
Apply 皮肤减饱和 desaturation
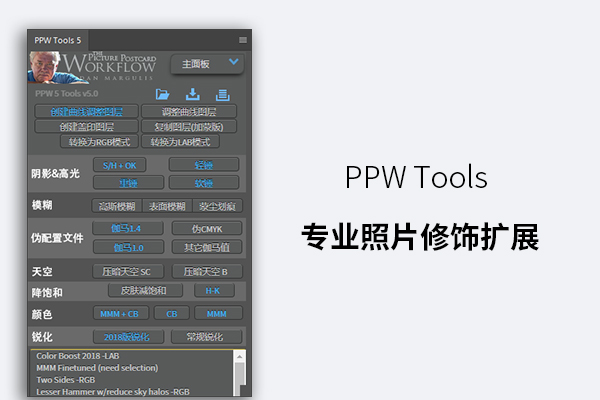145,291
